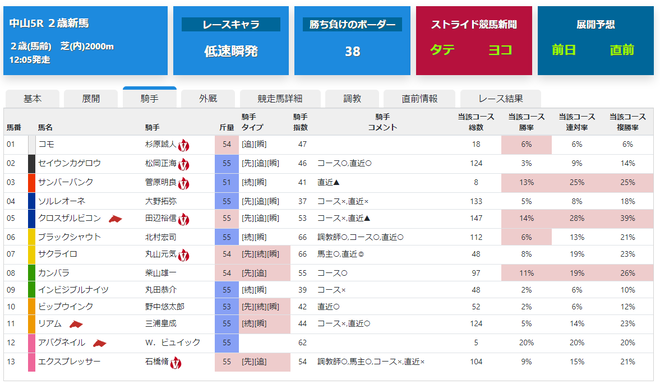Select the 騎手 tab

point(149,98)
